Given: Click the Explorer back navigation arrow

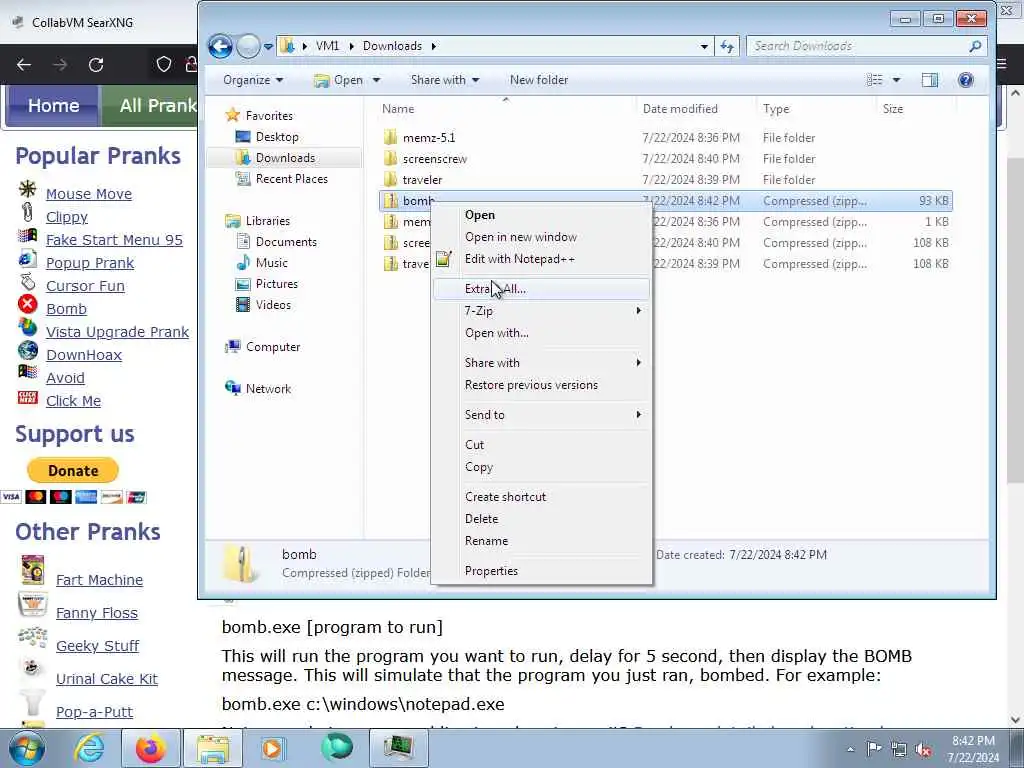Looking at the screenshot, I should 220,46.
